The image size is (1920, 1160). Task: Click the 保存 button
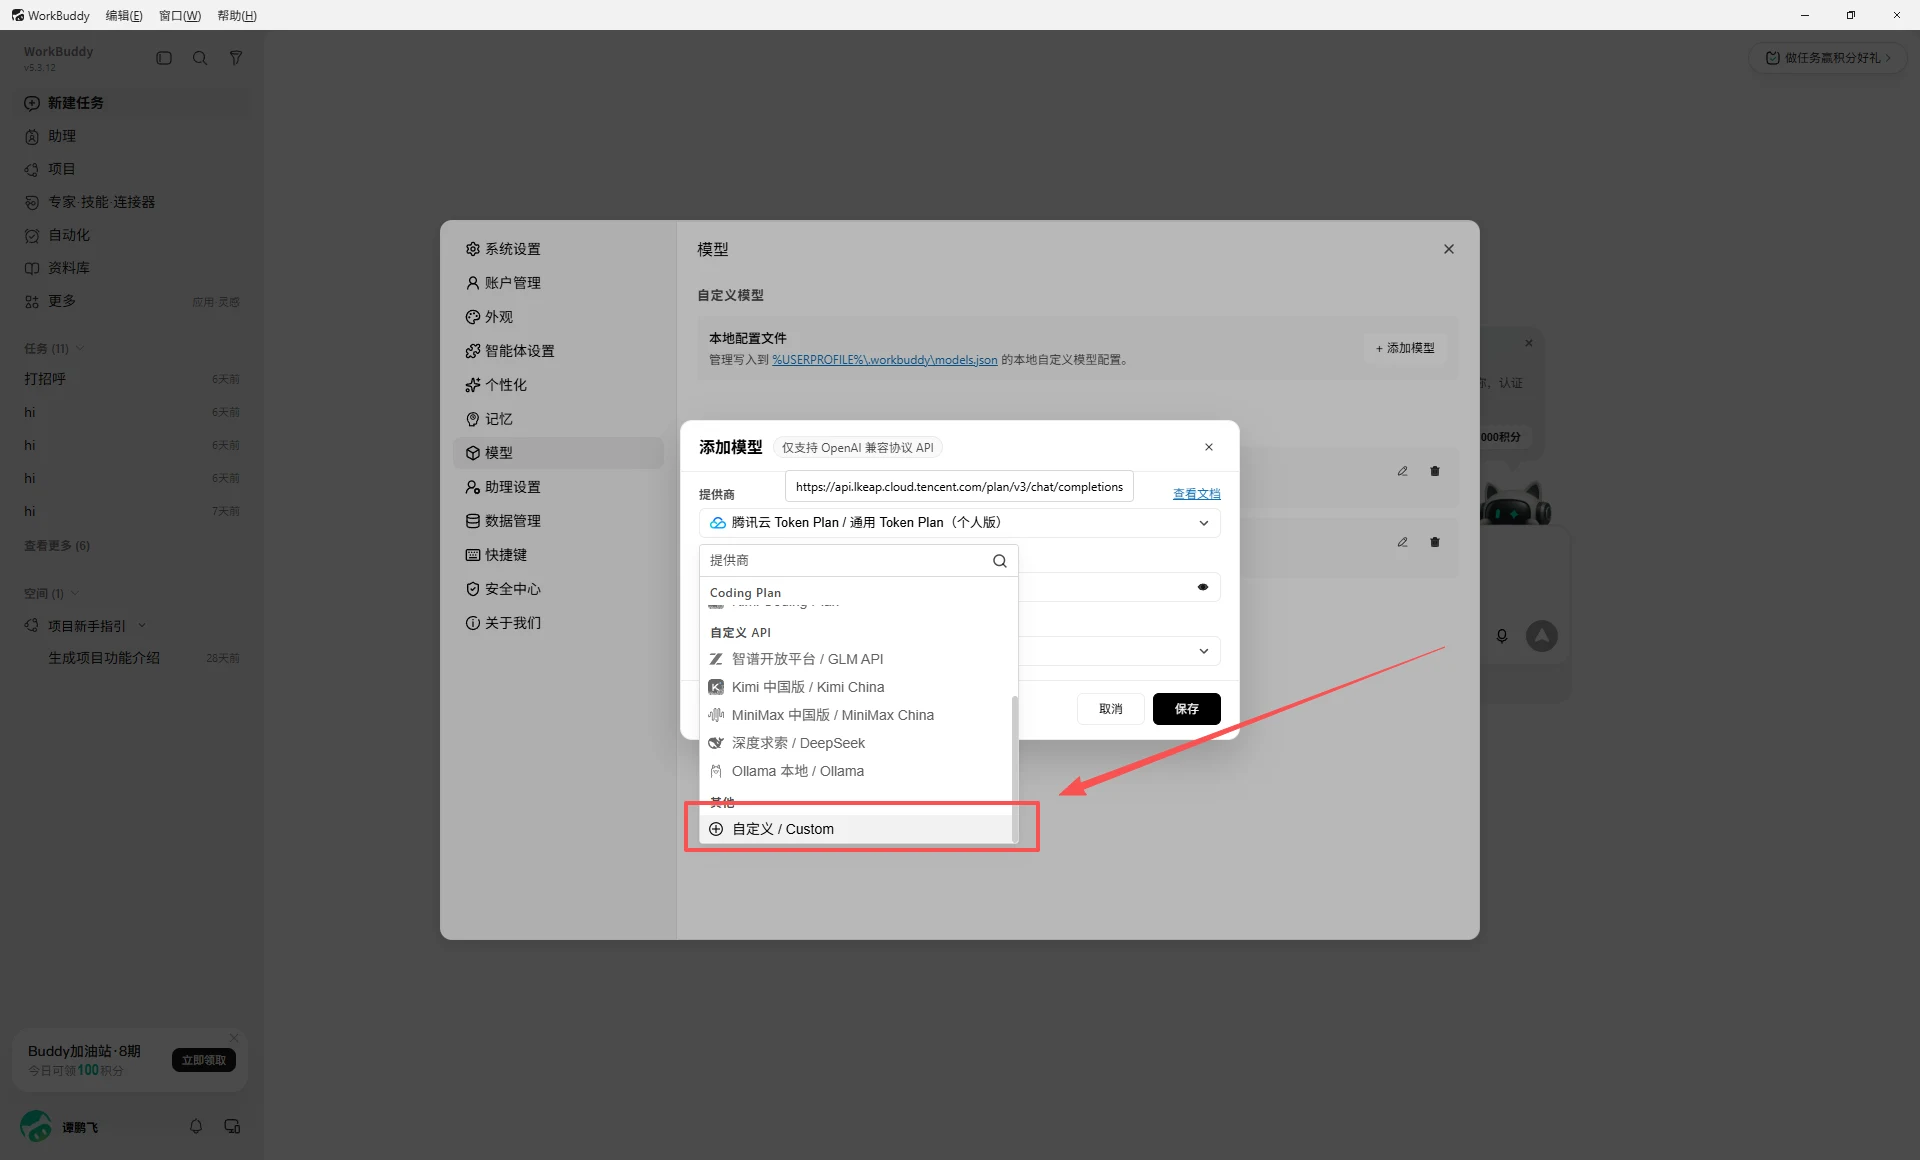(1186, 709)
